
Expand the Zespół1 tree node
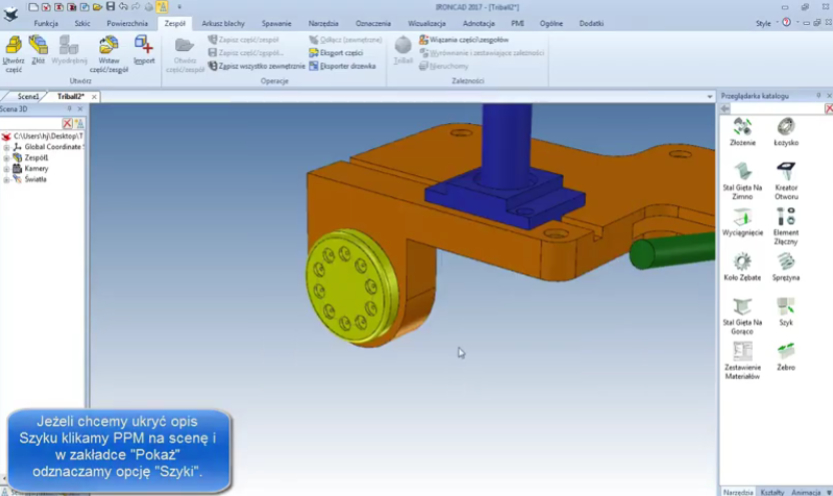(x=6, y=158)
